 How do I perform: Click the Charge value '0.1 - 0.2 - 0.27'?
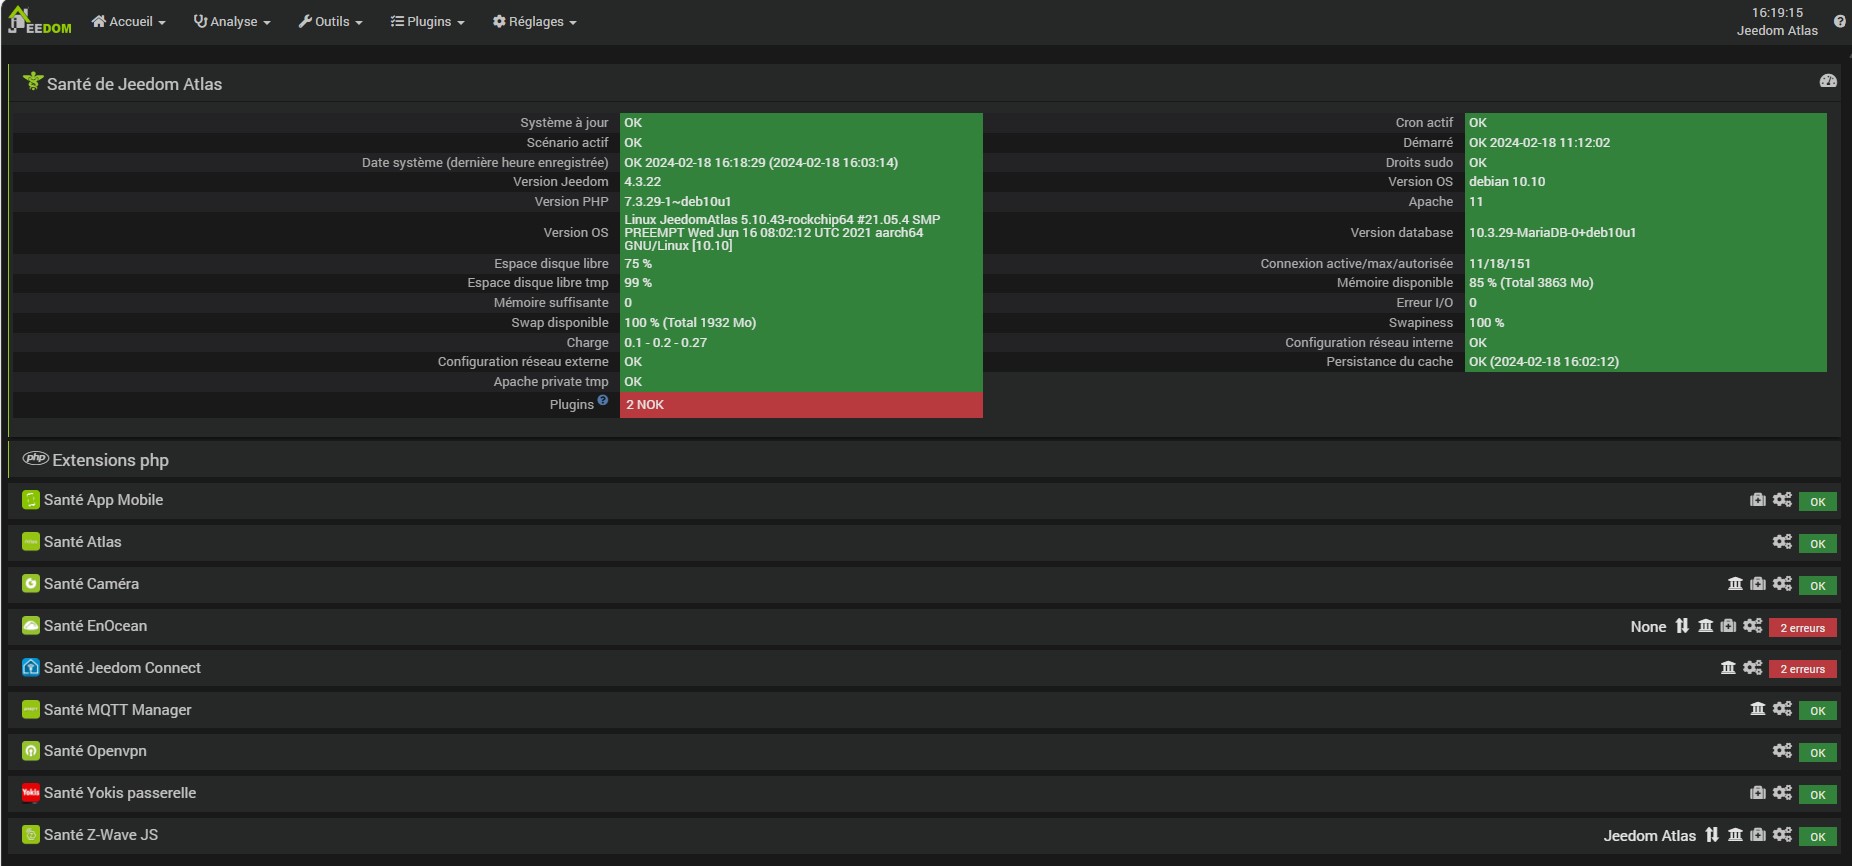[x=666, y=343]
